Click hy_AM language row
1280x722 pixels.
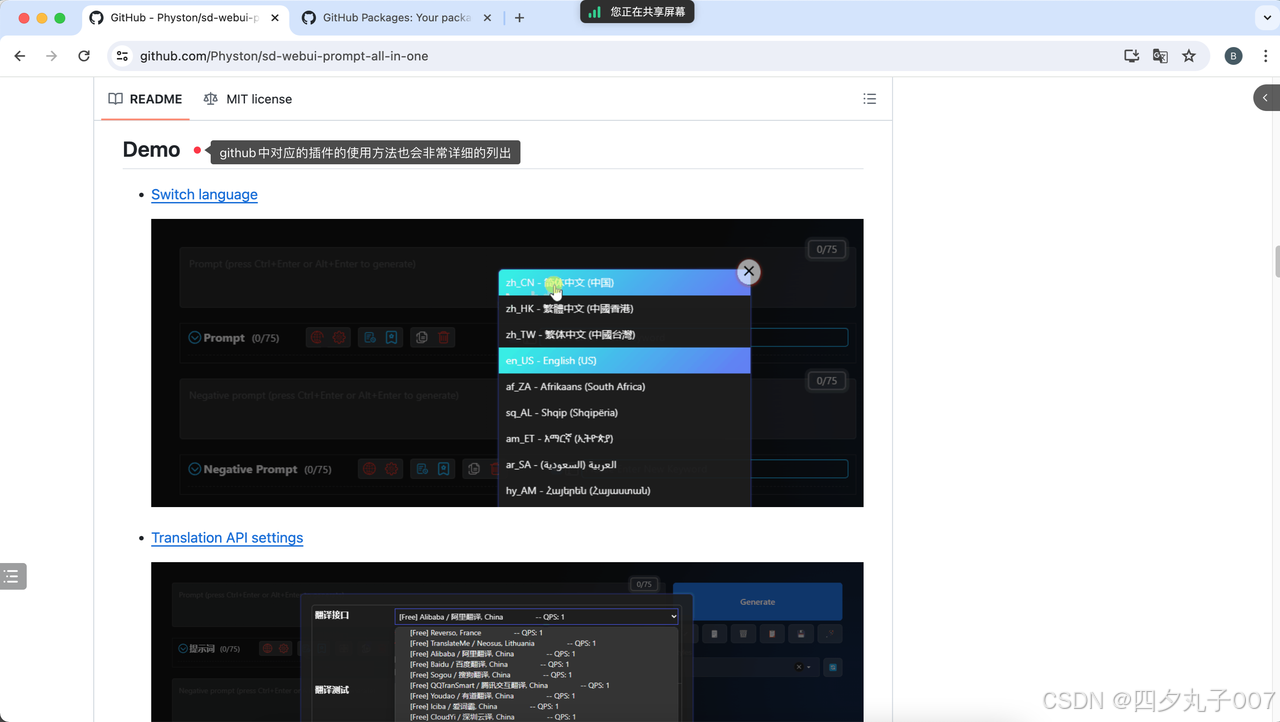click(x=624, y=490)
